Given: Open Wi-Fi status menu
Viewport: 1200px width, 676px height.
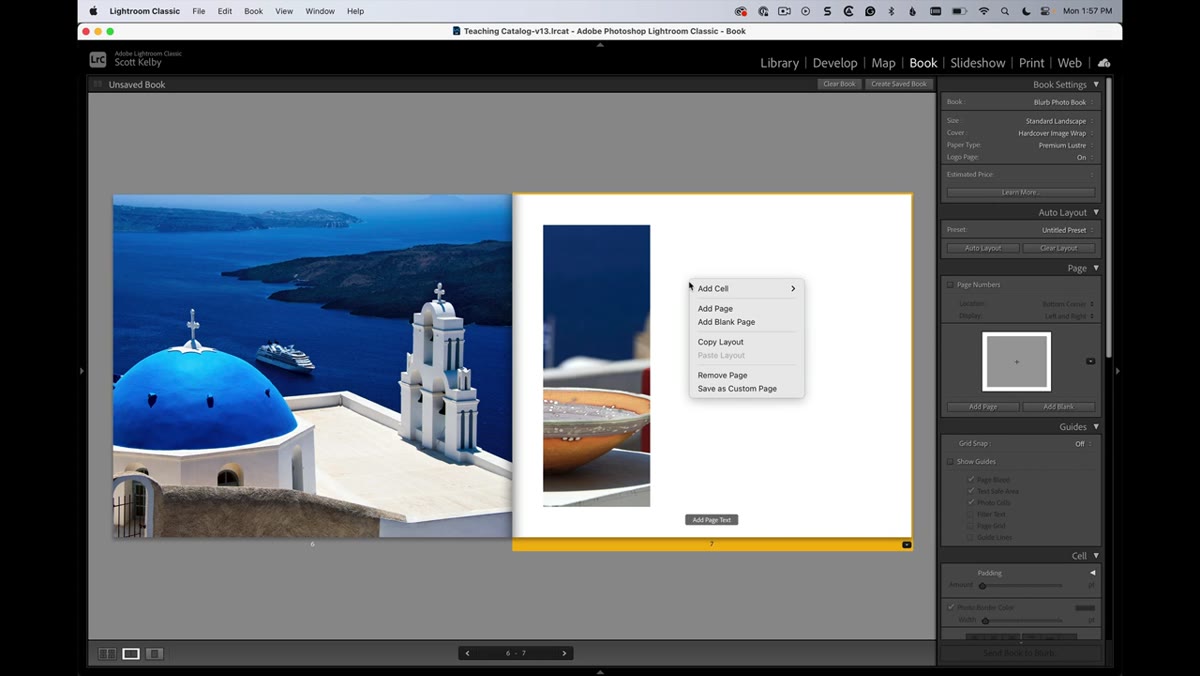Looking at the screenshot, I should pos(983,11).
